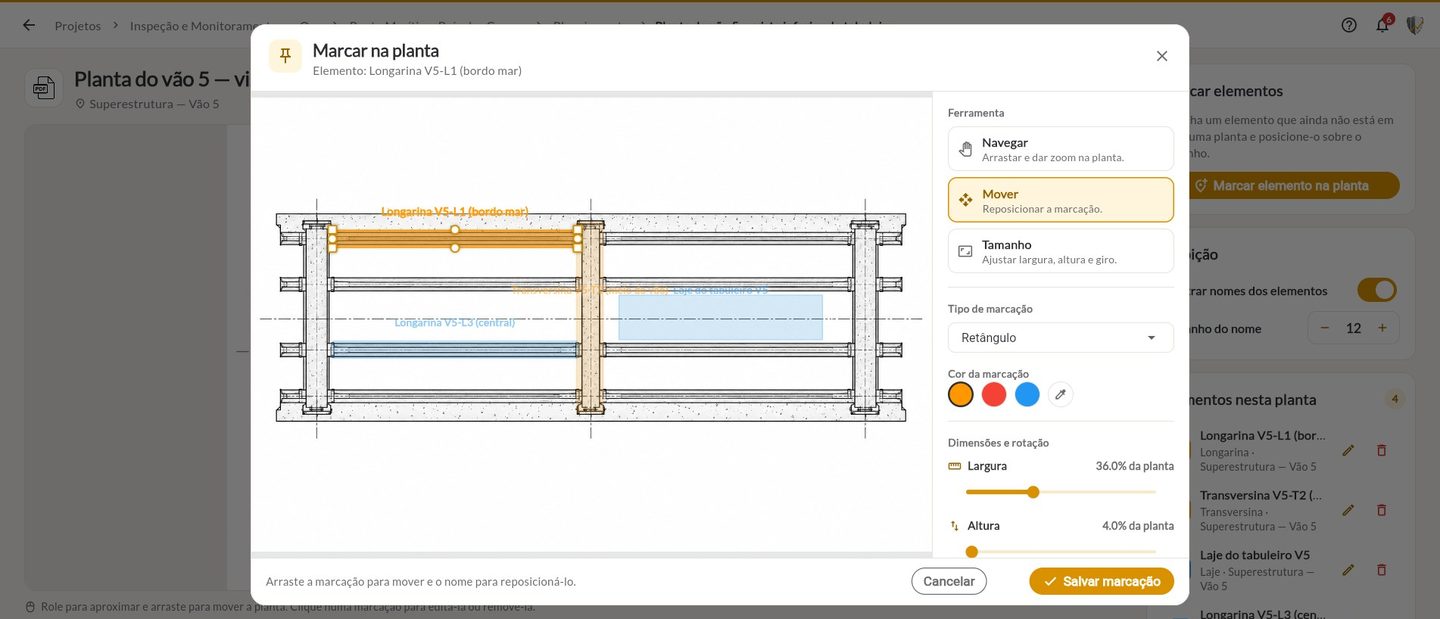Viewport: 1440px width, 619px height.
Task: Cancel the marking dialog
Action: 949,581
